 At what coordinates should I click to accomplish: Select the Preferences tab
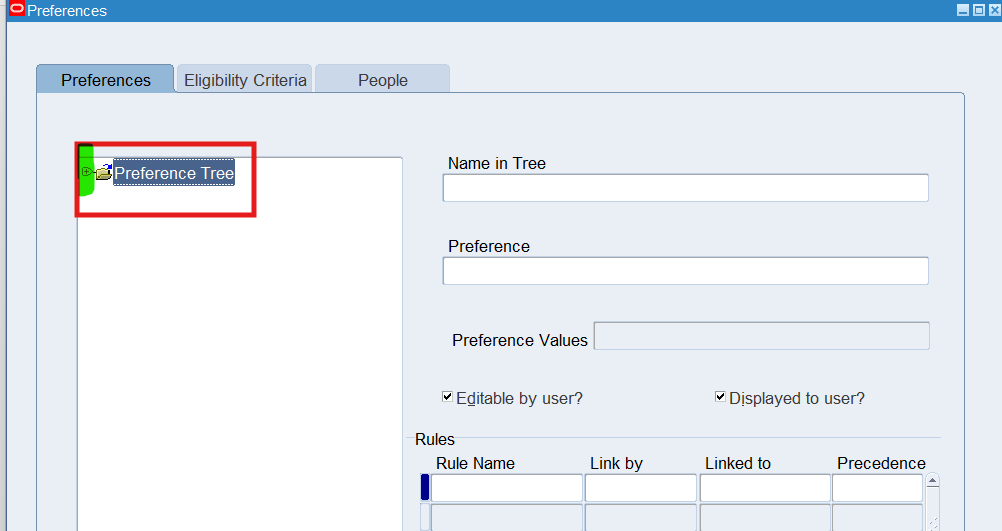106,80
